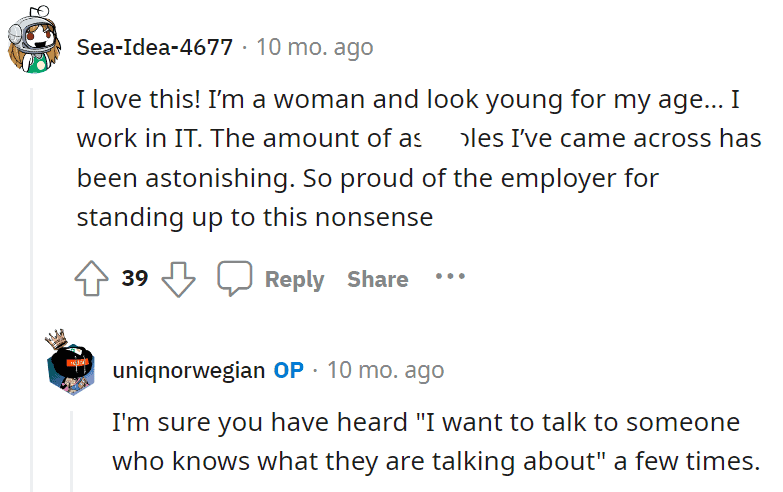
Task: Click the blue OP badge
Action: point(289,370)
